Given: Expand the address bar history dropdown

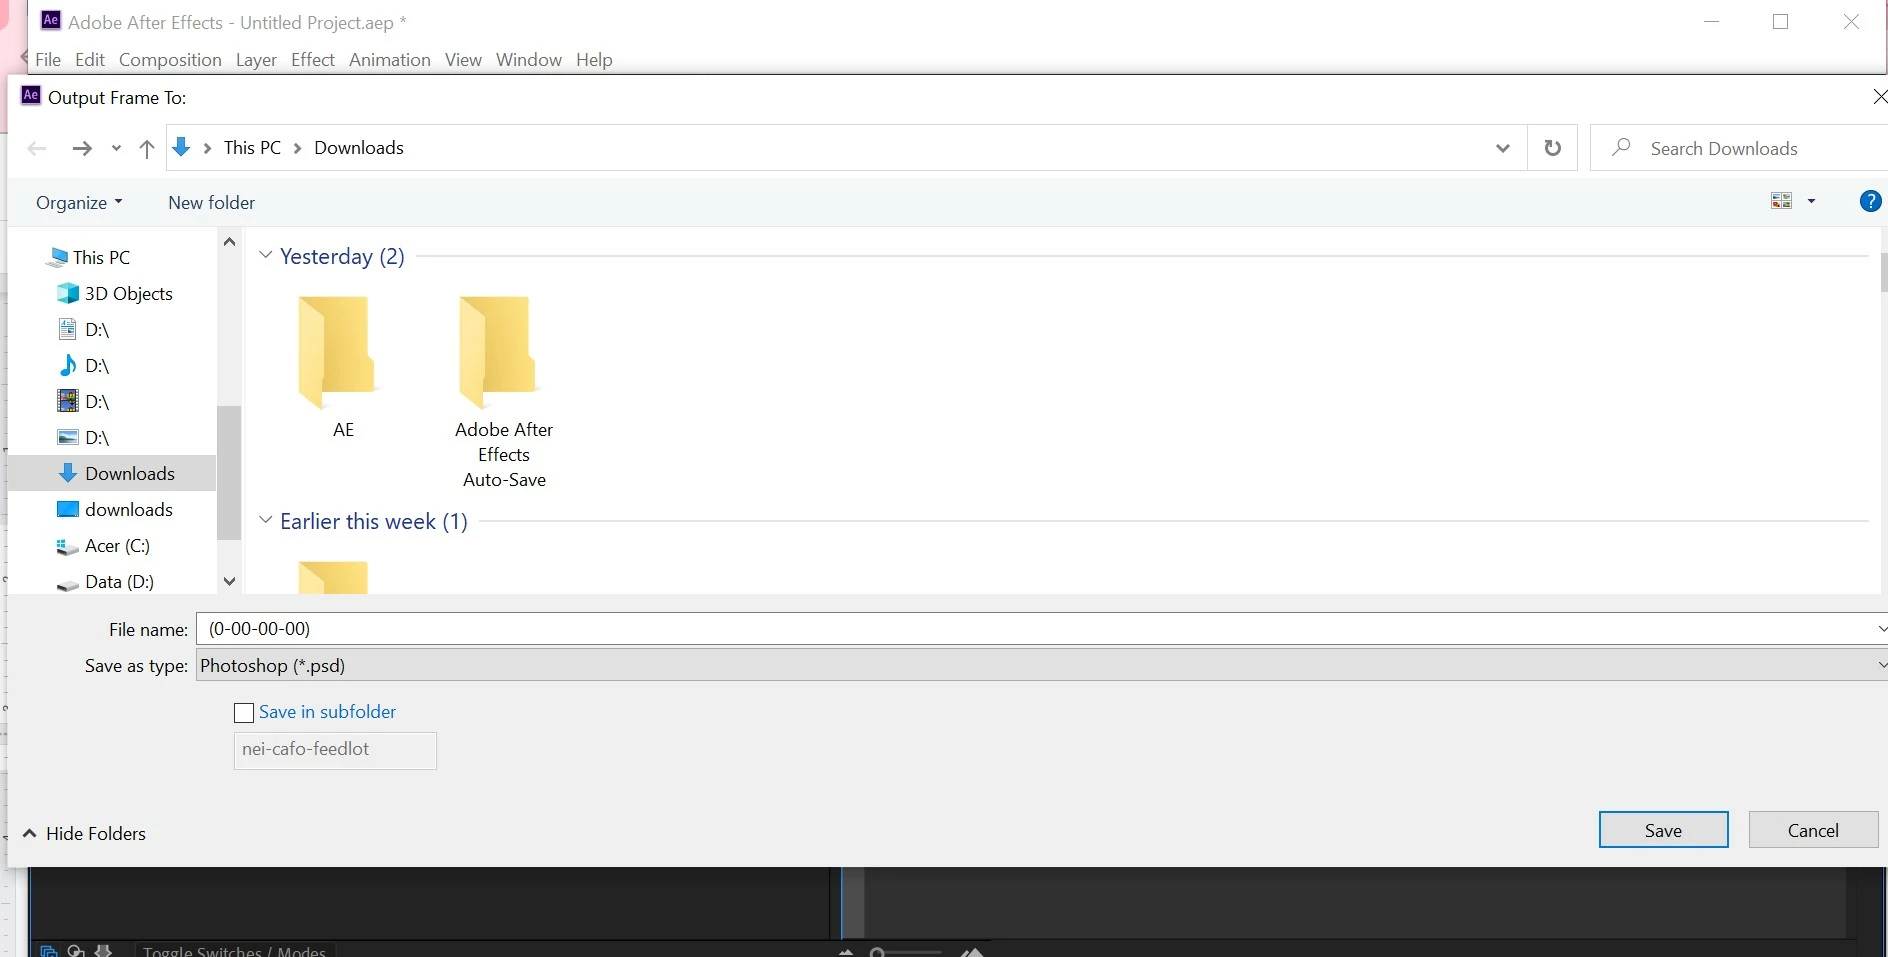Looking at the screenshot, I should click(x=1502, y=148).
